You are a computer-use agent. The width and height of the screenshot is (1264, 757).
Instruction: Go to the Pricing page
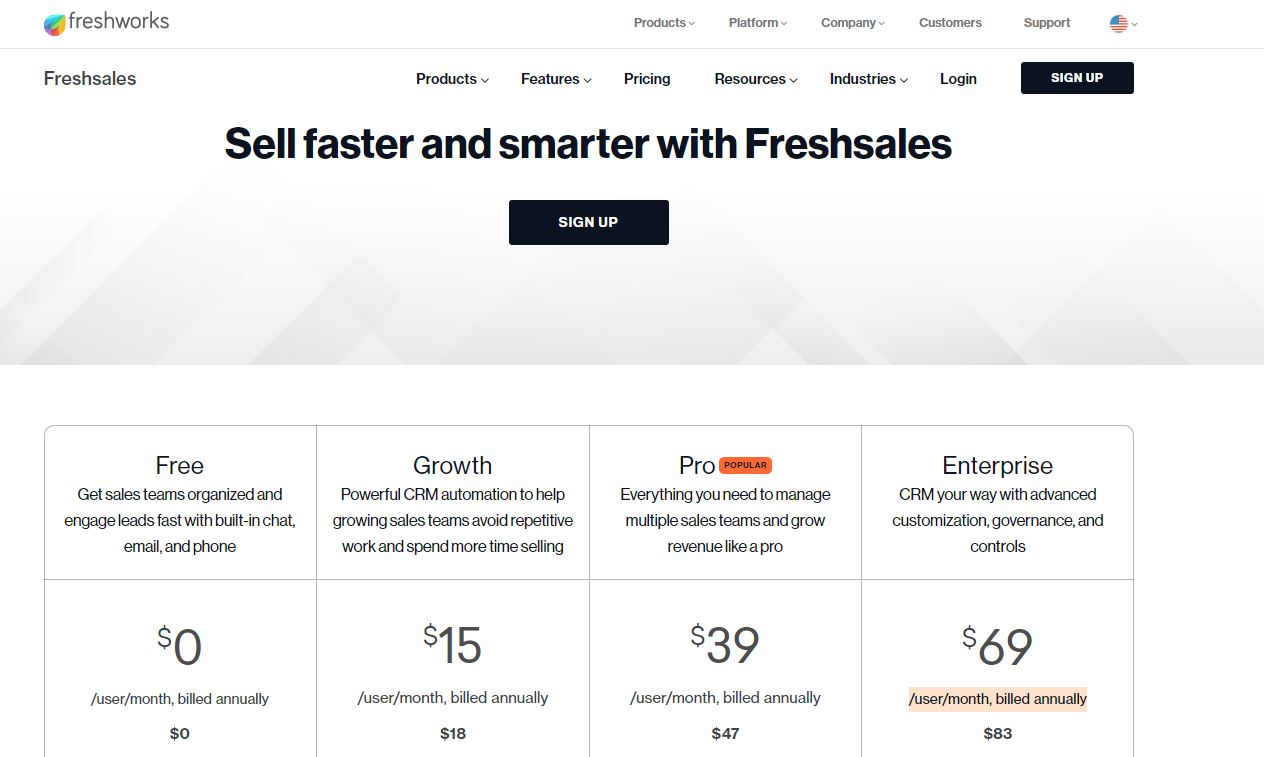coord(647,79)
